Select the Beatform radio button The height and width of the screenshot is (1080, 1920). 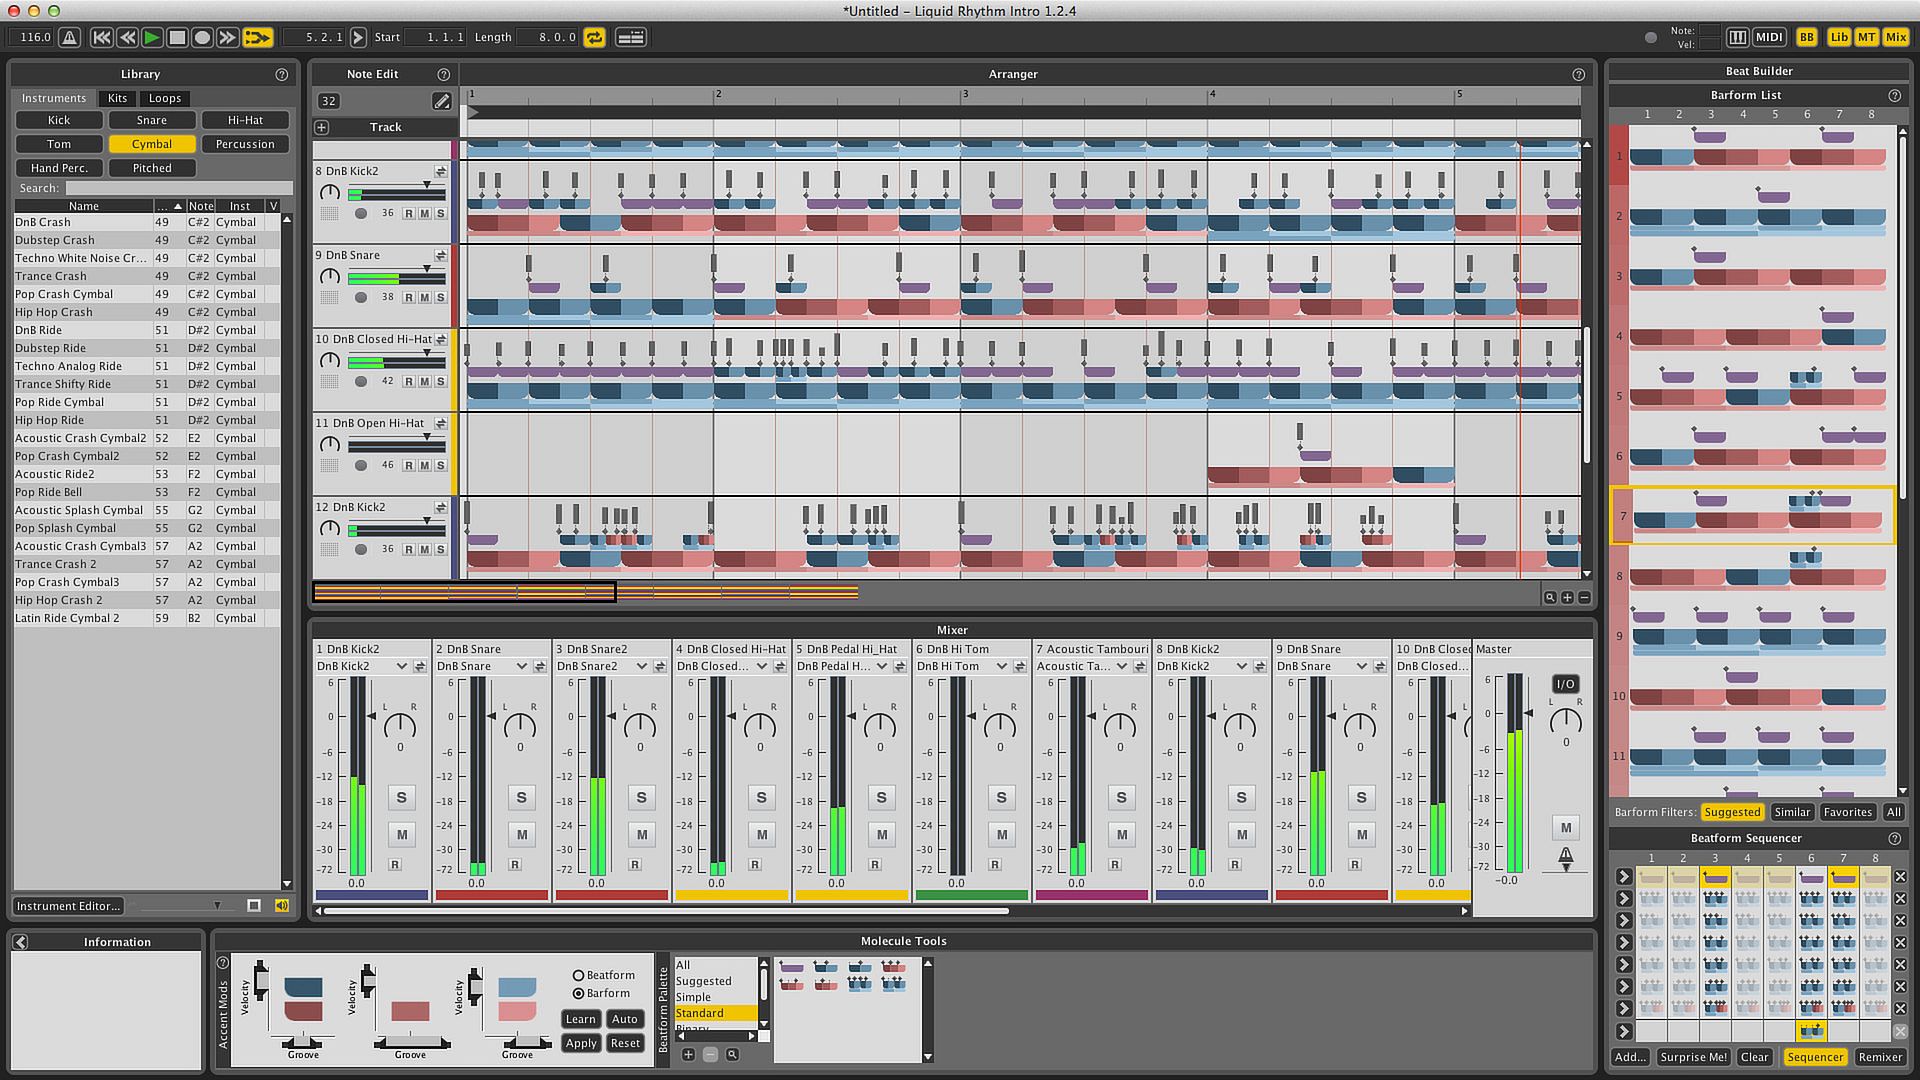[578, 975]
